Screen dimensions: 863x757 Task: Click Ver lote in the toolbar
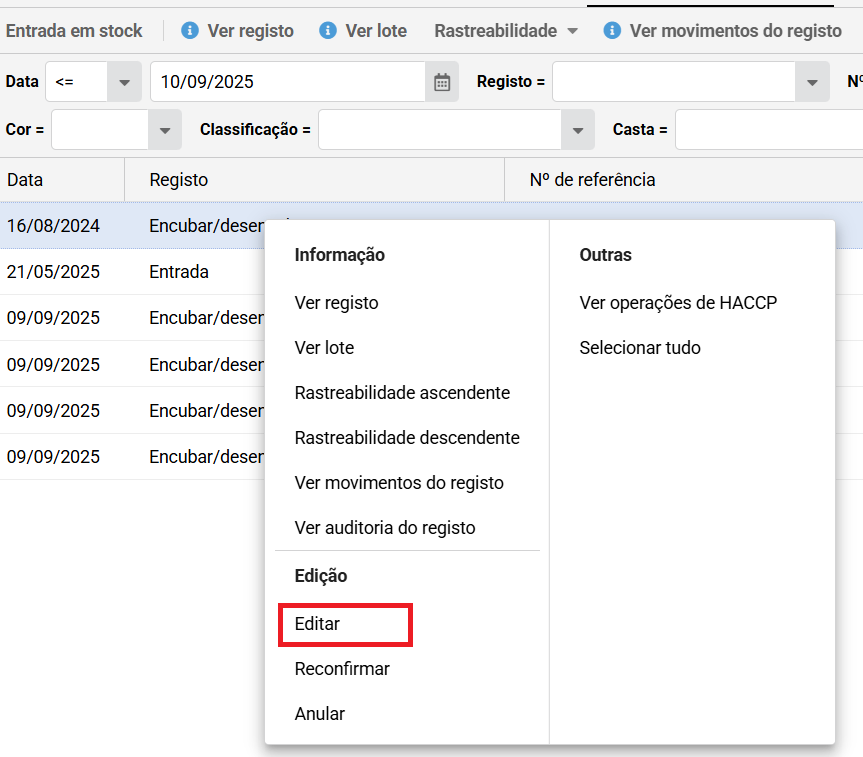[x=376, y=31]
